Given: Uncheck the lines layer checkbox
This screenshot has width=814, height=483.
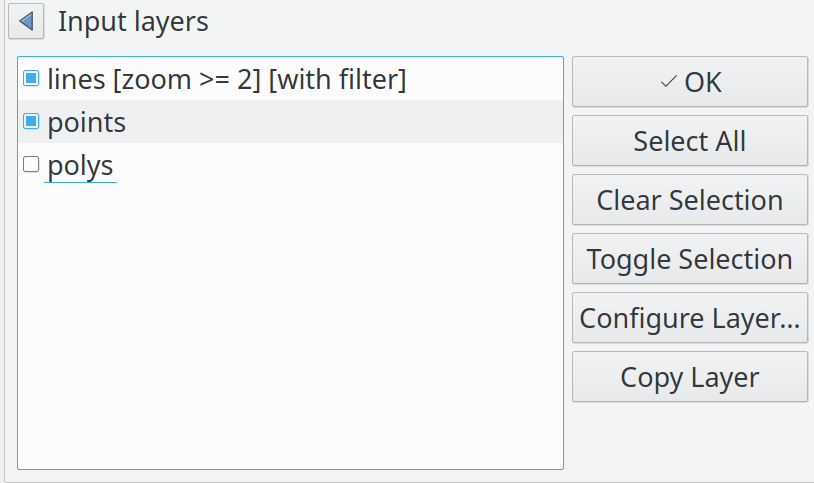Looking at the screenshot, I should [31, 79].
